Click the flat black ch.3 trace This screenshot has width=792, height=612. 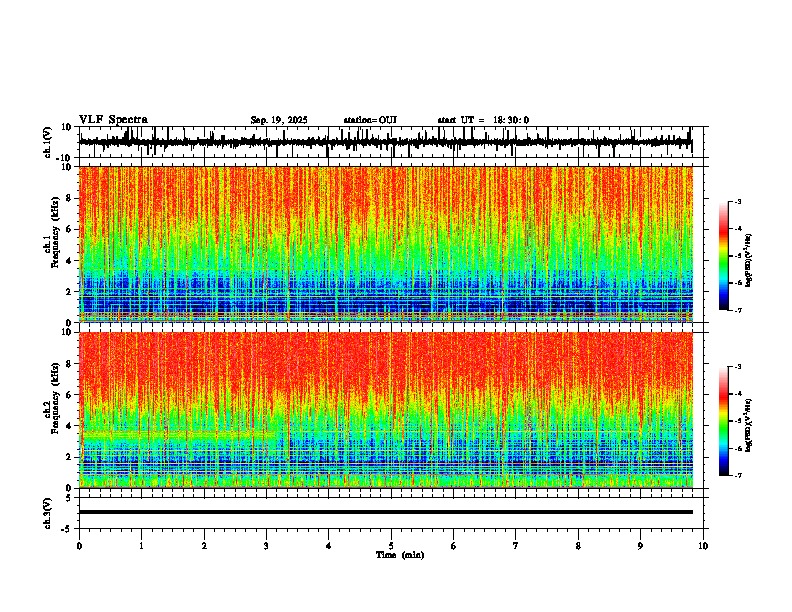(x=386, y=512)
